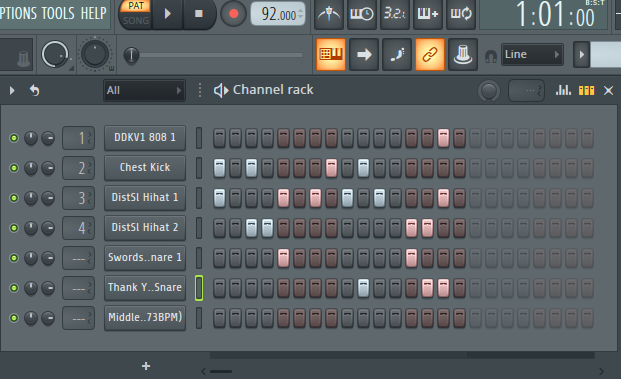Open the DistSl Hihat 2 channel button
Screen dimensions: 621x379
click(145, 228)
